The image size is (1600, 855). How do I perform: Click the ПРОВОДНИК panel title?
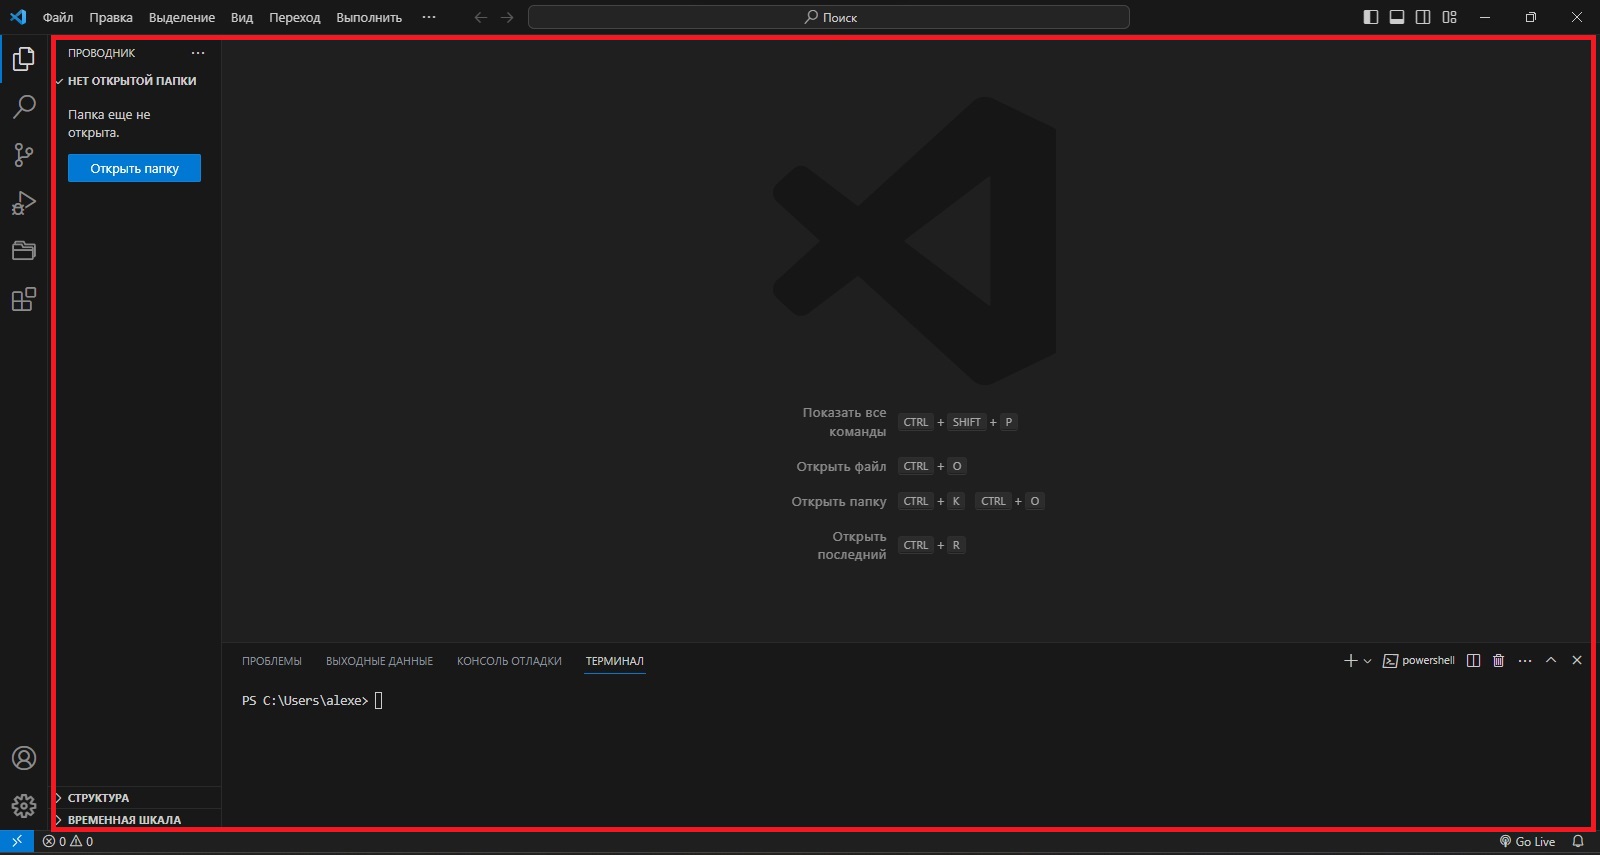101,53
